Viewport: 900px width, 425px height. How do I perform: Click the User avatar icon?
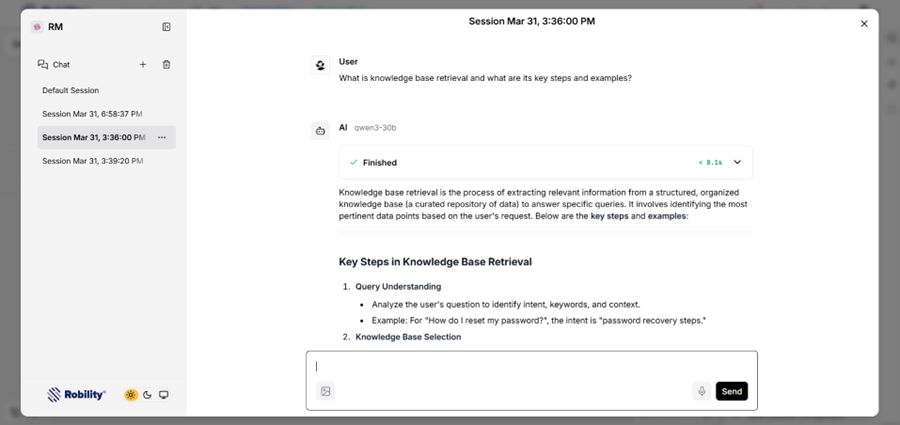click(320, 66)
